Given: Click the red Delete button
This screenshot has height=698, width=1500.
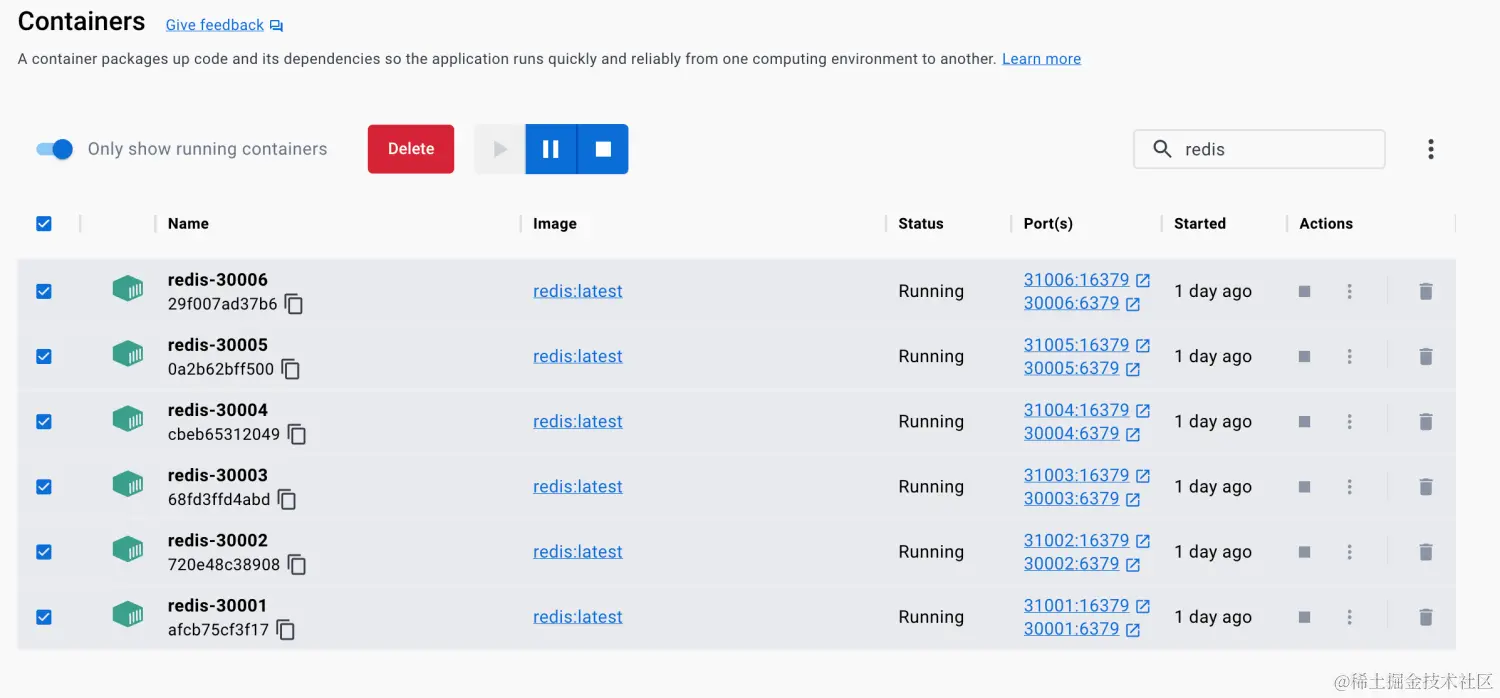Looking at the screenshot, I should (x=411, y=149).
